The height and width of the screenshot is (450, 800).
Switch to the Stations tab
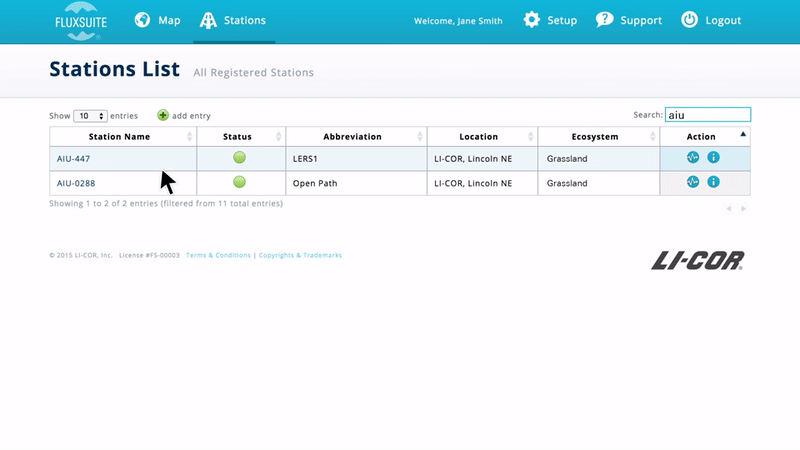click(233, 20)
